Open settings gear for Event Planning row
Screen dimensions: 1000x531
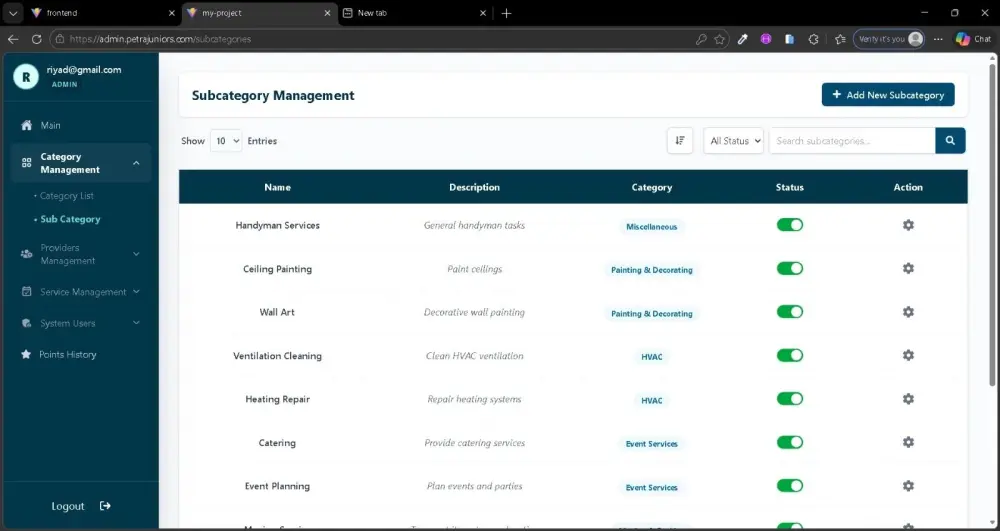[908, 486]
